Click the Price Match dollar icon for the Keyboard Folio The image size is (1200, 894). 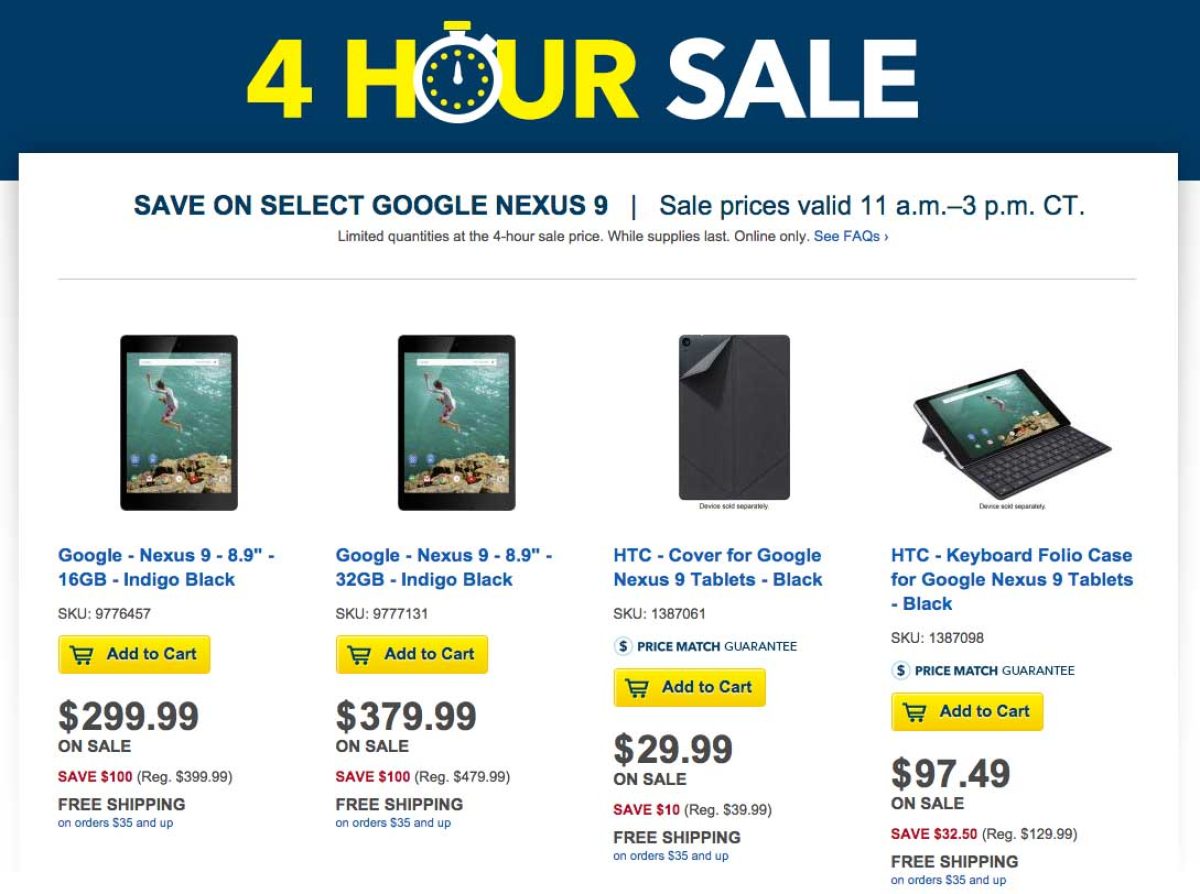tap(901, 670)
